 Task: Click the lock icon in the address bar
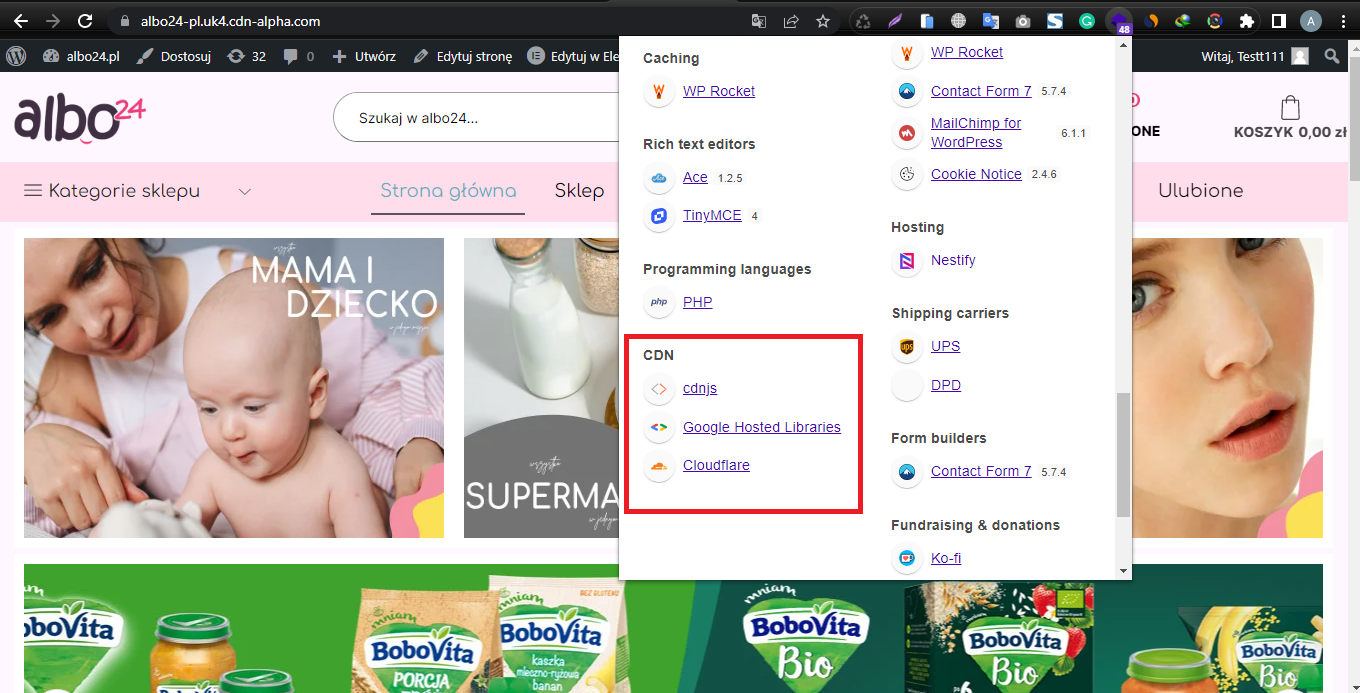pyautogui.click(x=125, y=21)
